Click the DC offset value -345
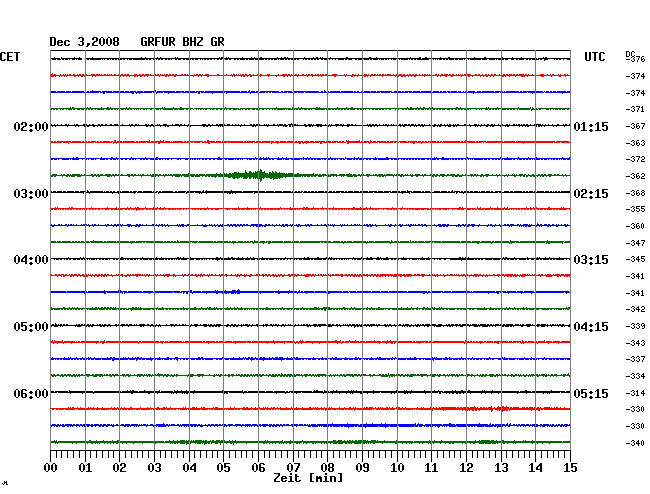 pyautogui.click(x=635, y=259)
